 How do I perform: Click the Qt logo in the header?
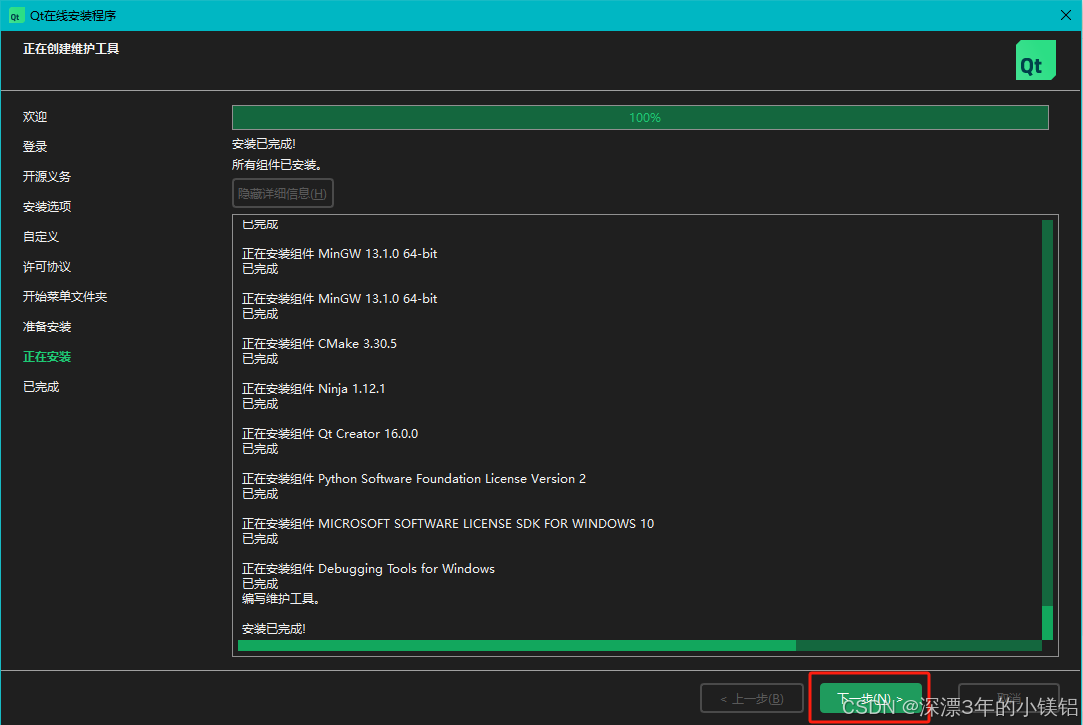(x=1035, y=60)
